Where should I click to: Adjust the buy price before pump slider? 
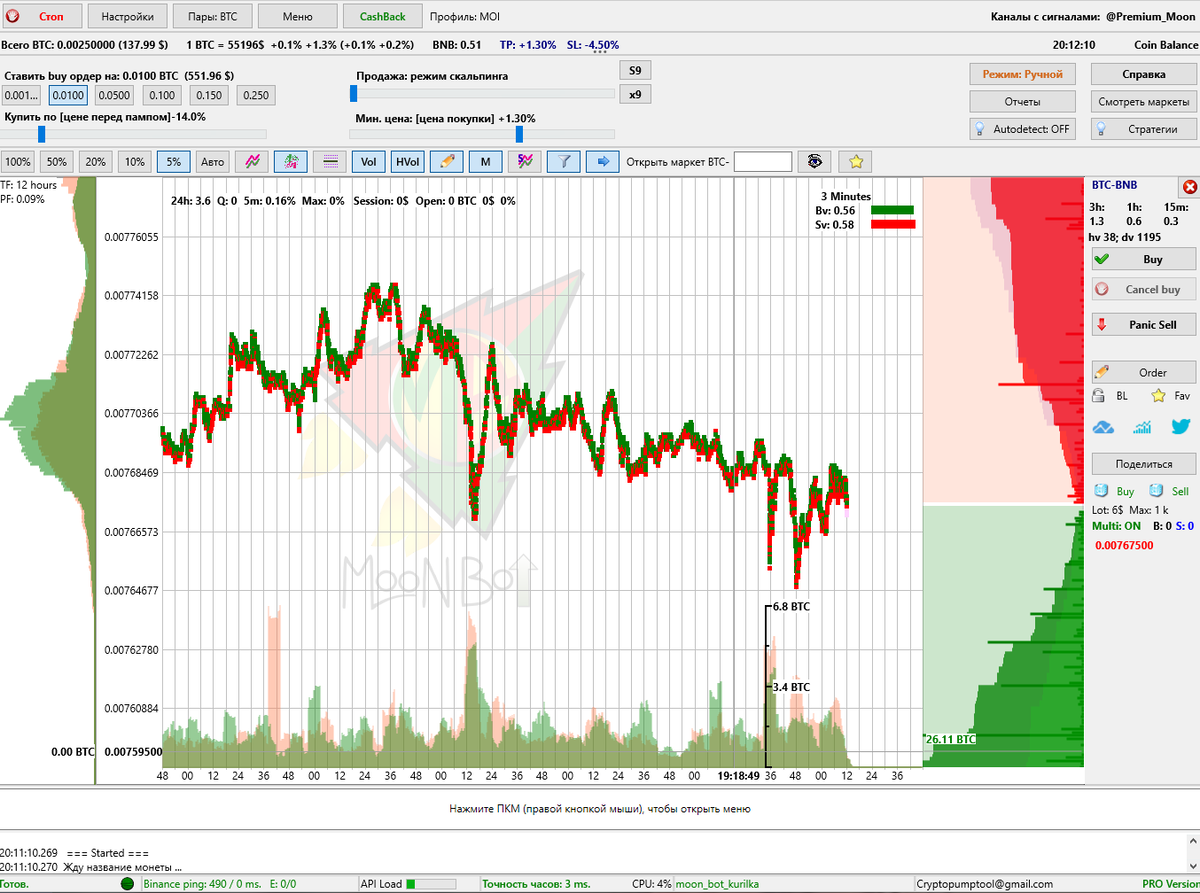(x=41, y=133)
